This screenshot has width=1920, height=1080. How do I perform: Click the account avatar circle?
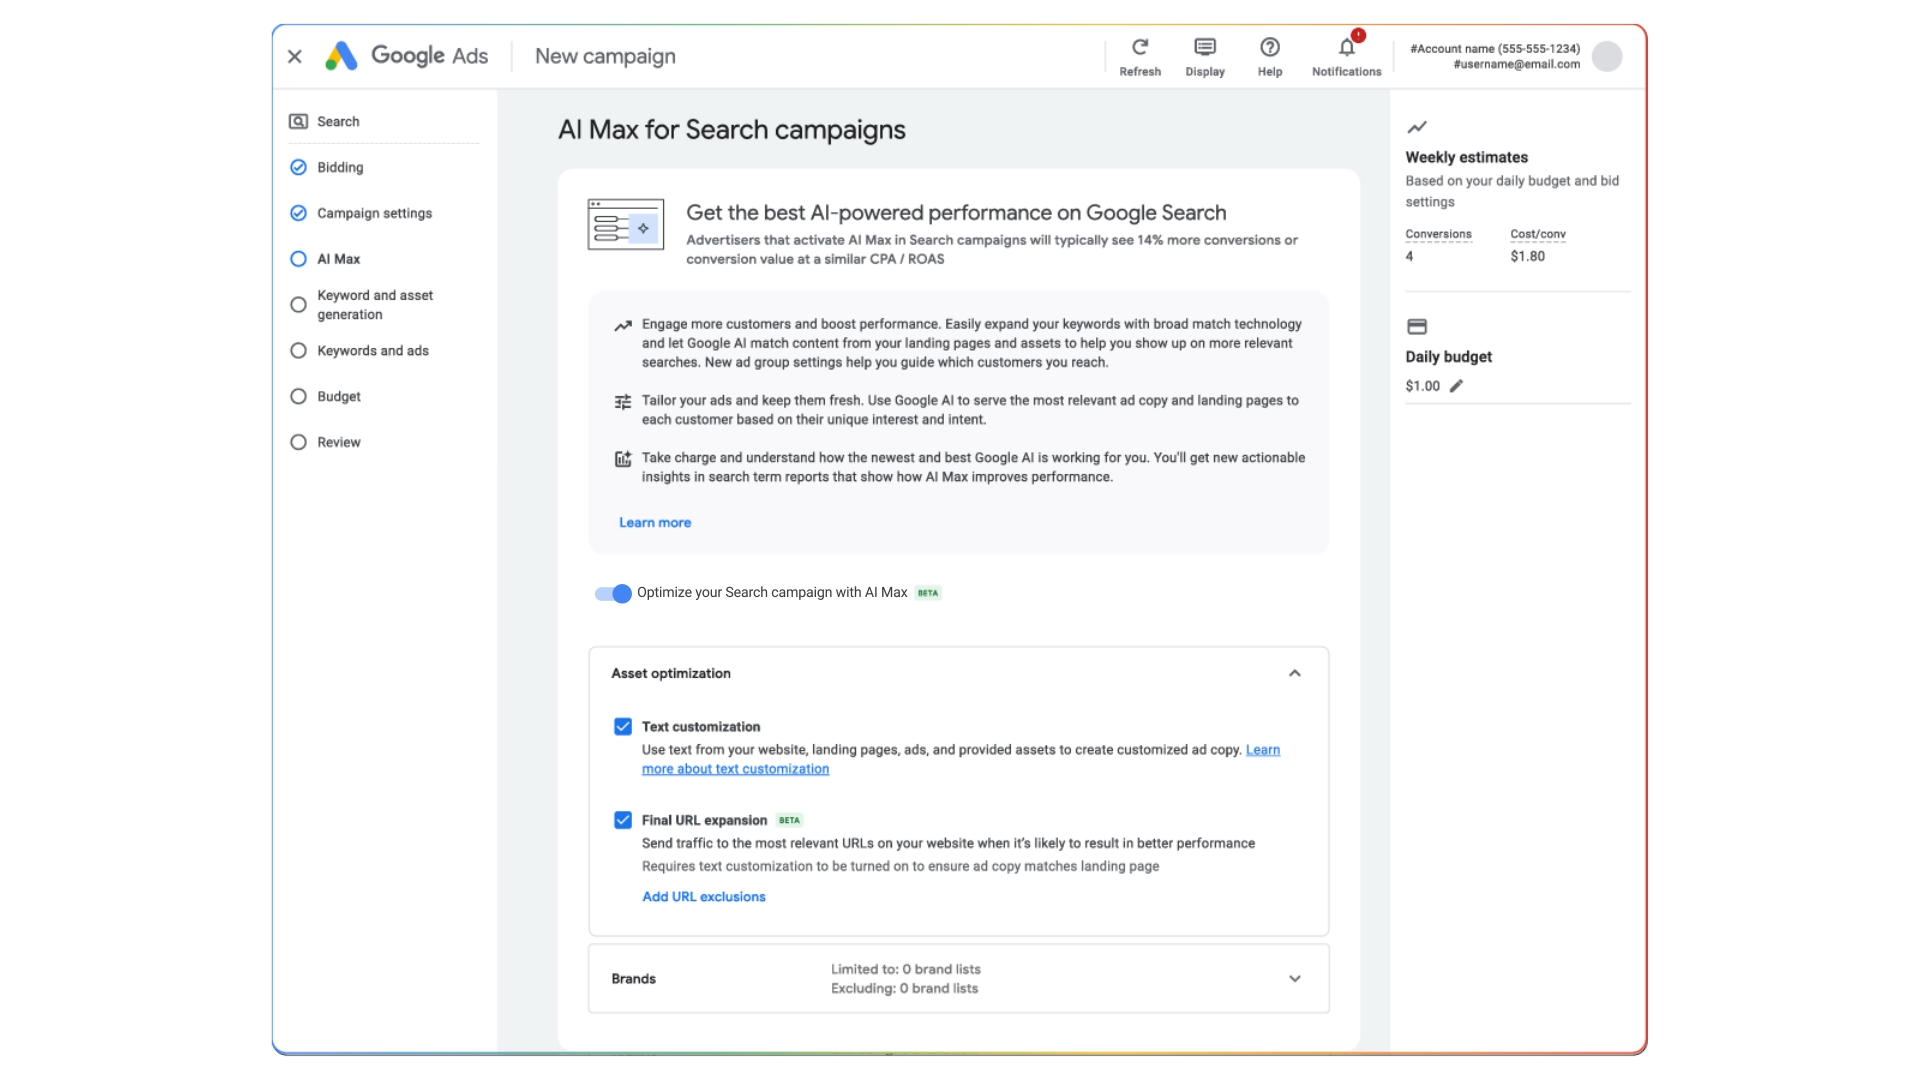(1607, 57)
